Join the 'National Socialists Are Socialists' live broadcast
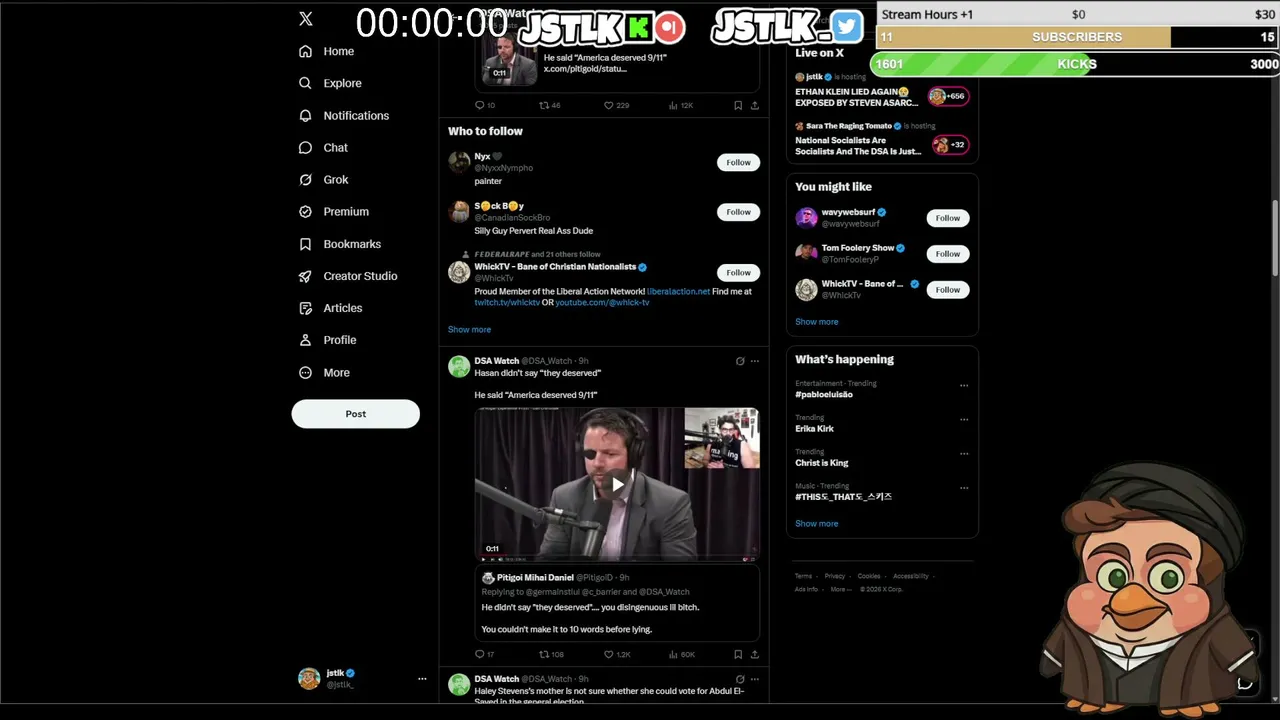The width and height of the screenshot is (1280, 720). [x=950, y=145]
